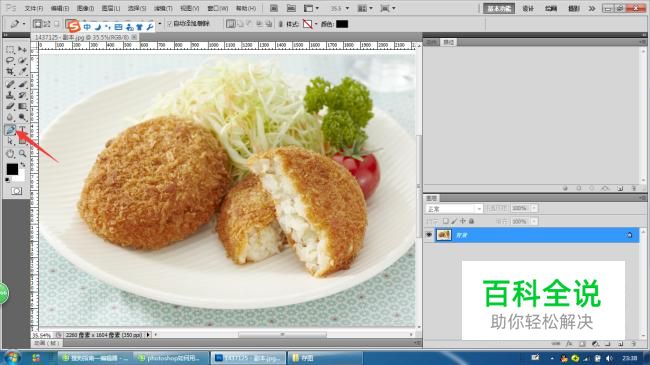The height and width of the screenshot is (365, 650).
Task: Show more workspaces chevron
Action: (592, 8)
